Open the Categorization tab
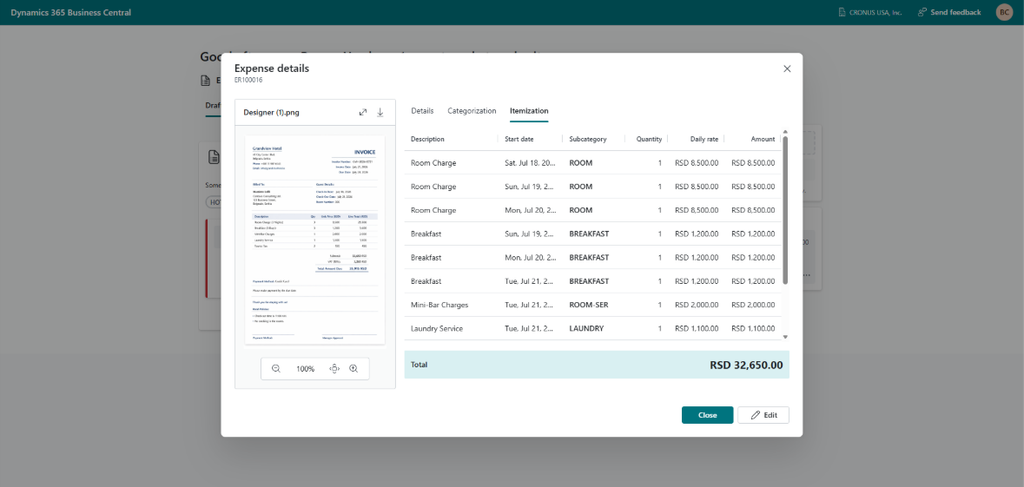 point(472,111)
